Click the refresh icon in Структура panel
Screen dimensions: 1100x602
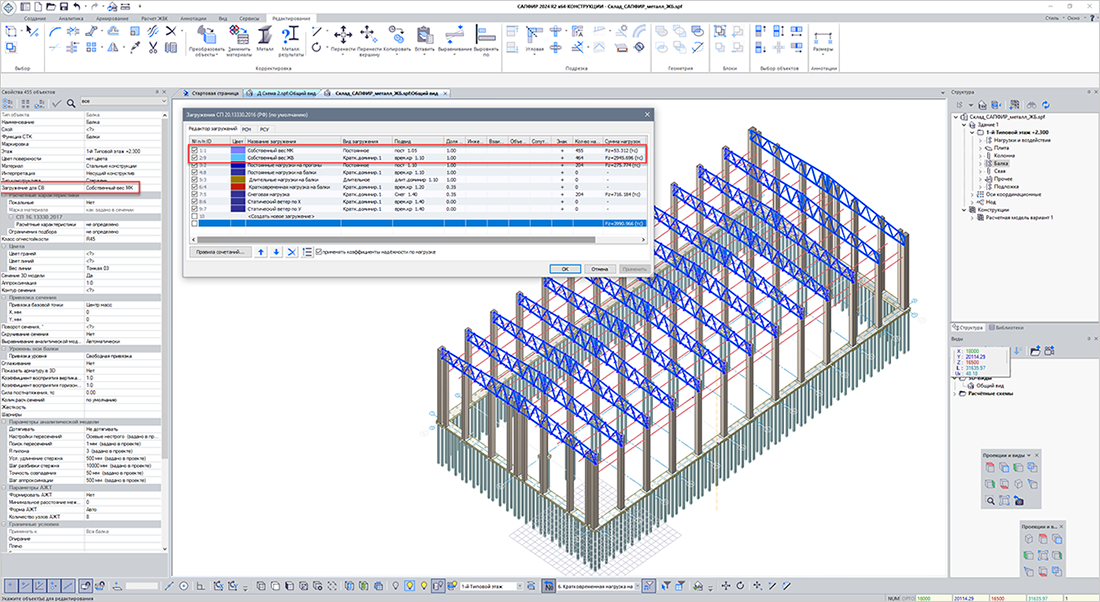(1045, 105)
